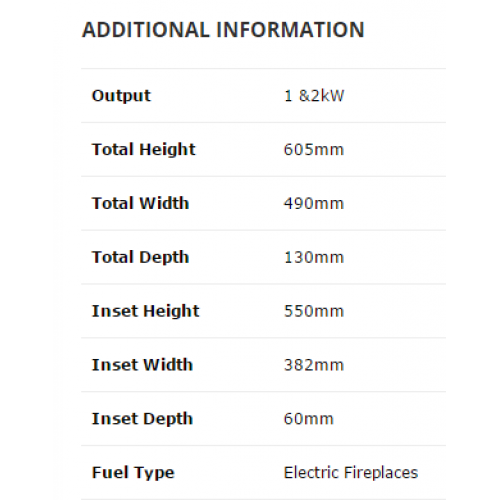The image size is (500, 500).
Task: Click the word Fireplaces in Fuel Type value
Action: pos(381,473)
